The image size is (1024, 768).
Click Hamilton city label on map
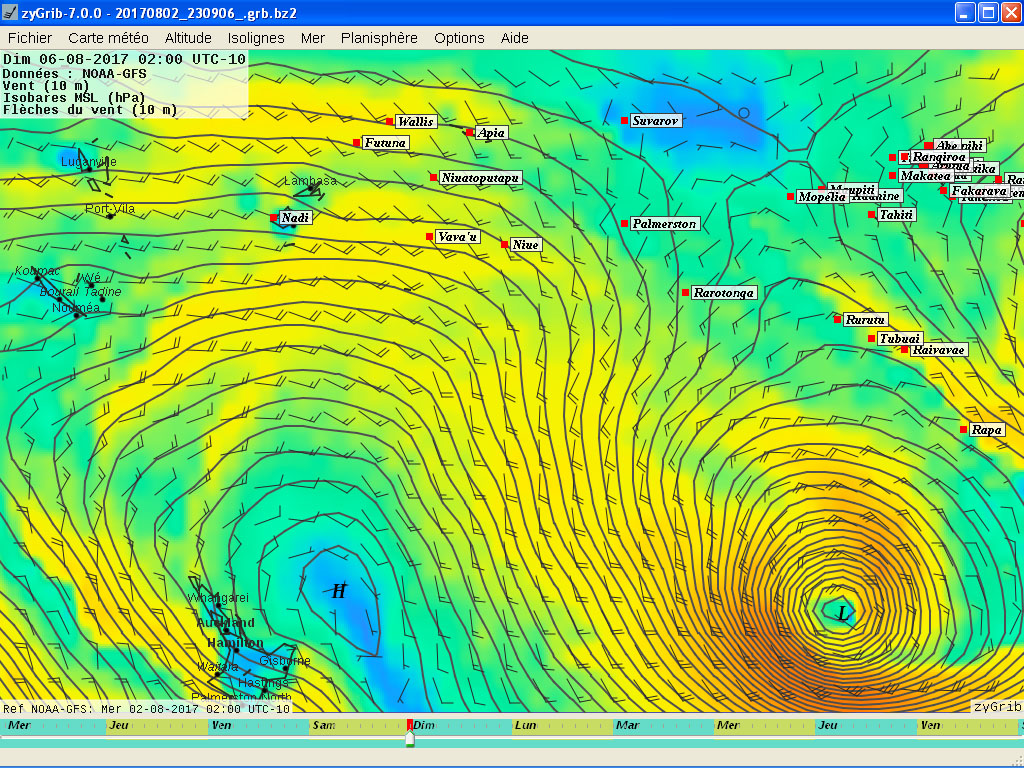tap(235, 643)
